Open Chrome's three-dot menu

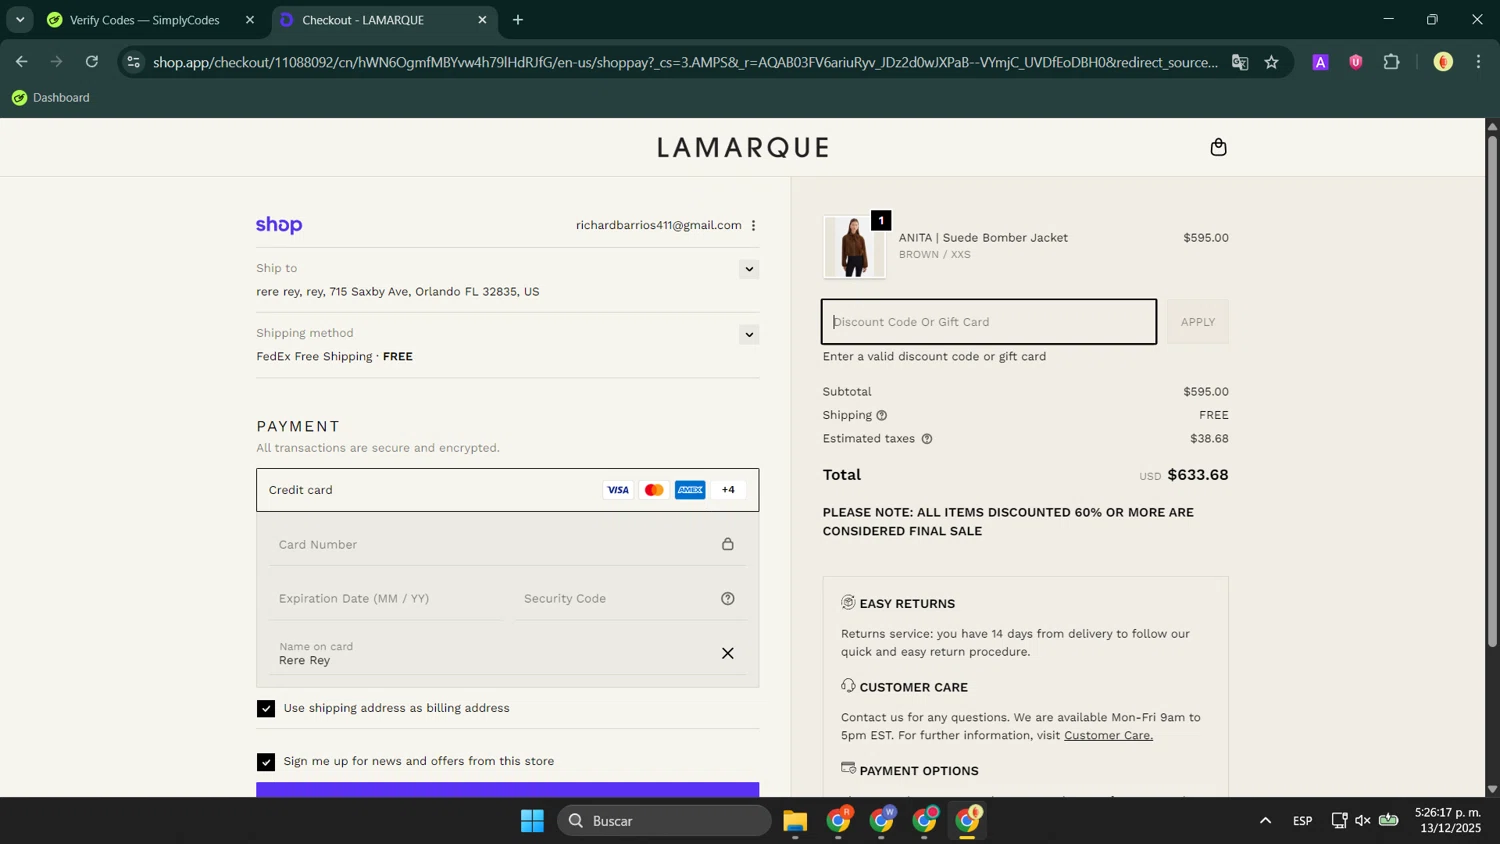tap(1478, 62)
